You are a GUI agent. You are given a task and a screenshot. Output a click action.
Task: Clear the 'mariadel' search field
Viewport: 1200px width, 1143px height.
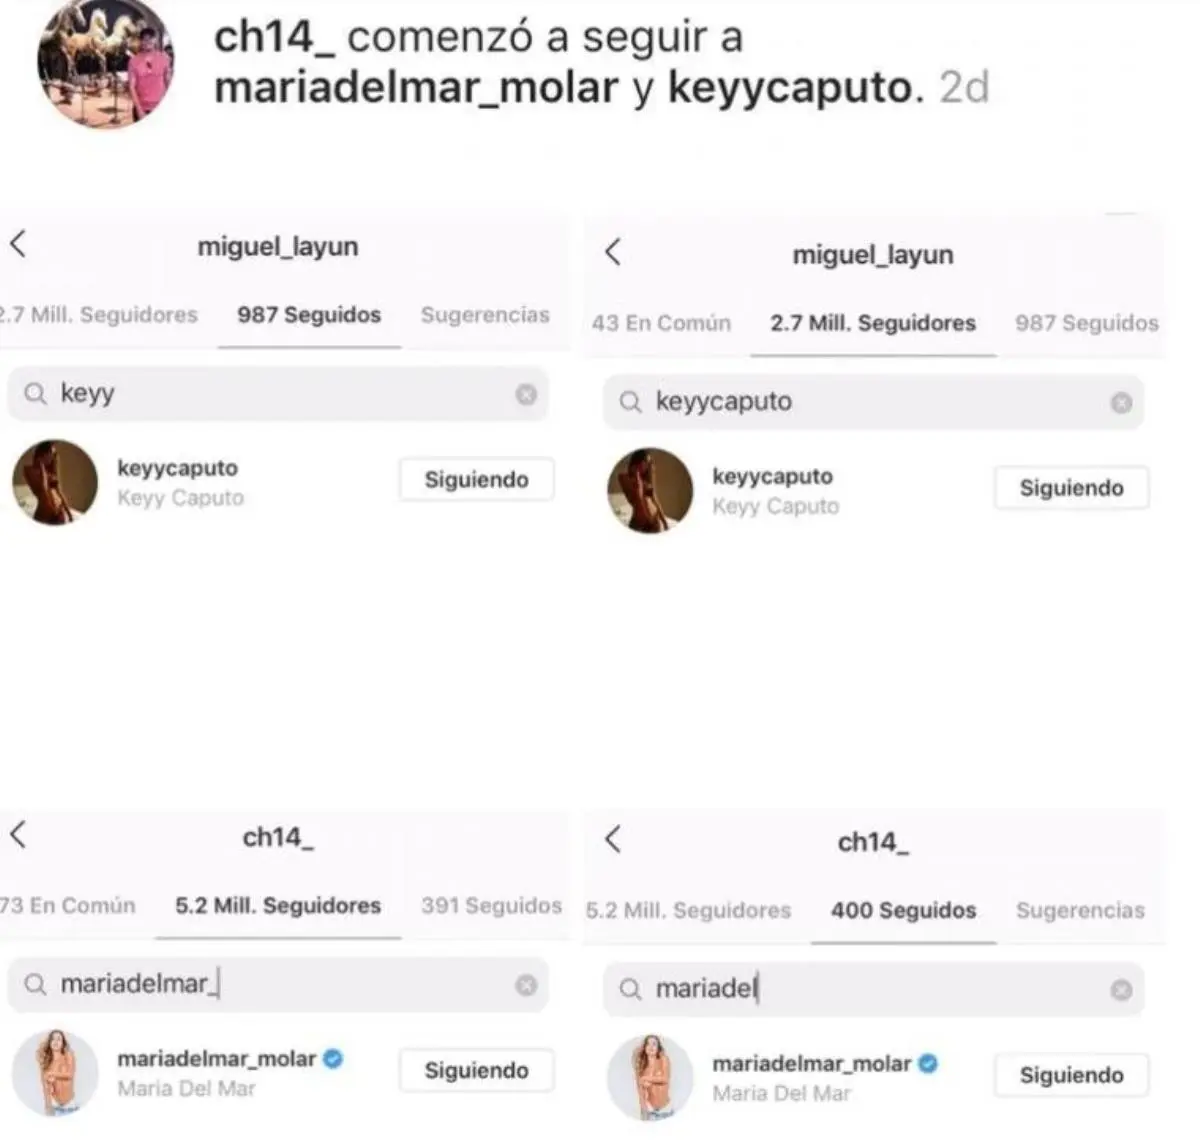tap(1121, 990)
